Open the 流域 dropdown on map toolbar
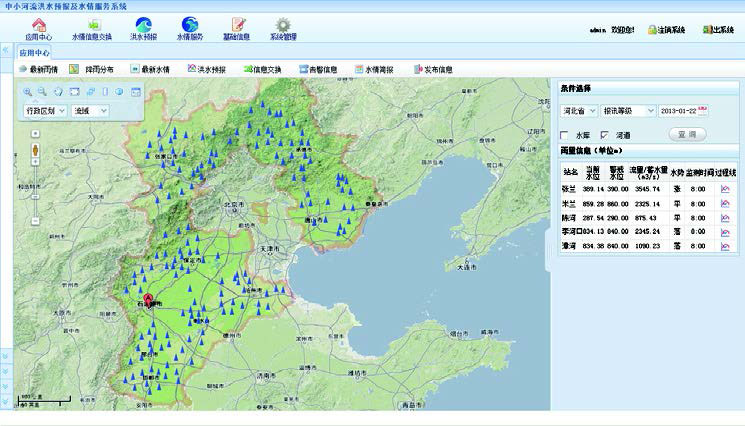This screenshot has height=426, width=745. pyautogui.click(x=103, y=111)
